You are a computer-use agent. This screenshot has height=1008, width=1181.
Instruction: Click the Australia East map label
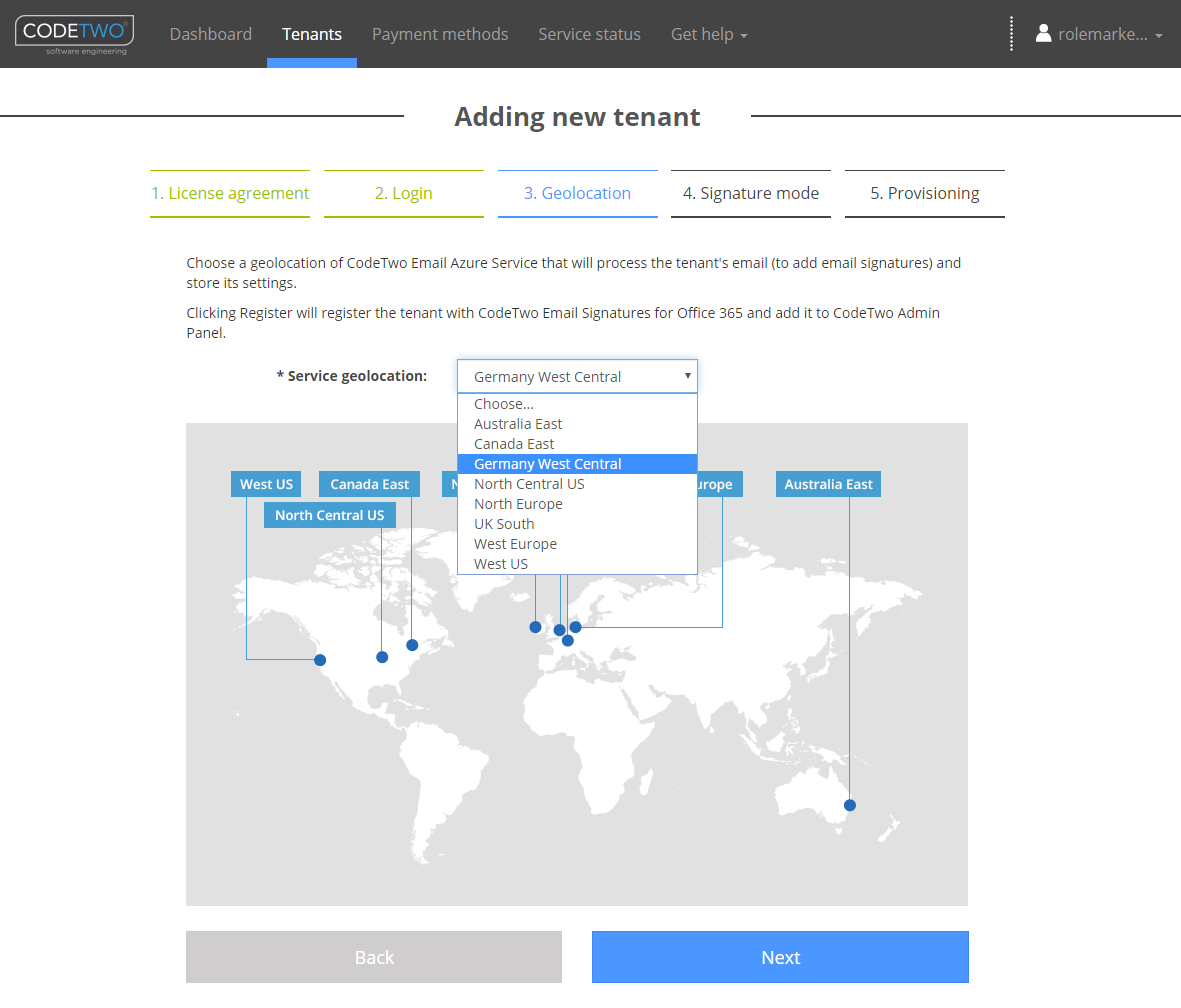pyautogui.click(x=828, y=484)
